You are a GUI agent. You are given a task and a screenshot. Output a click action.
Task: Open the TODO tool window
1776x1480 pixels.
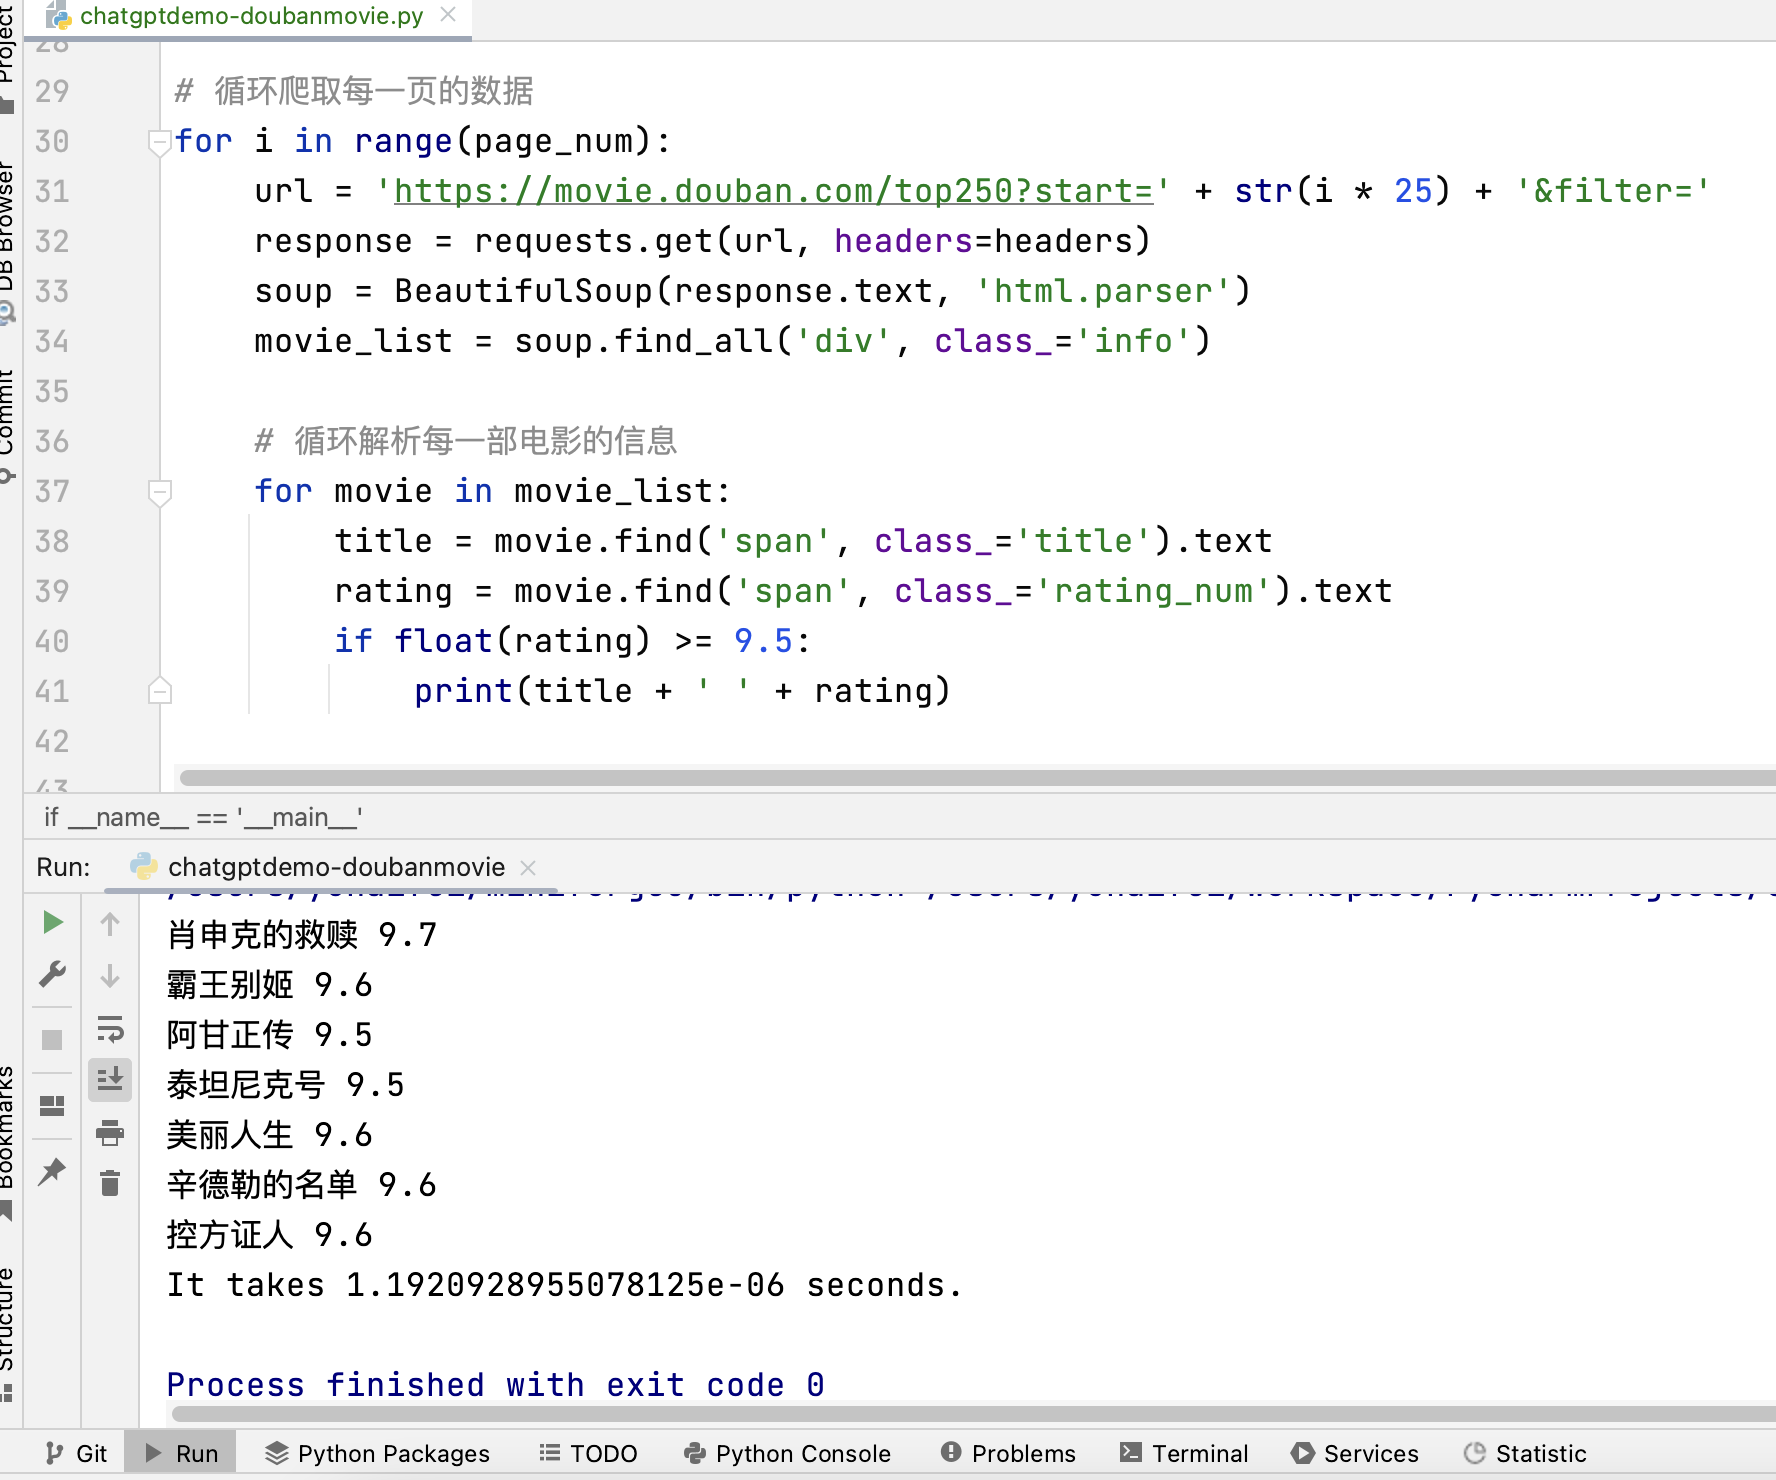[x=588, y=1453]
